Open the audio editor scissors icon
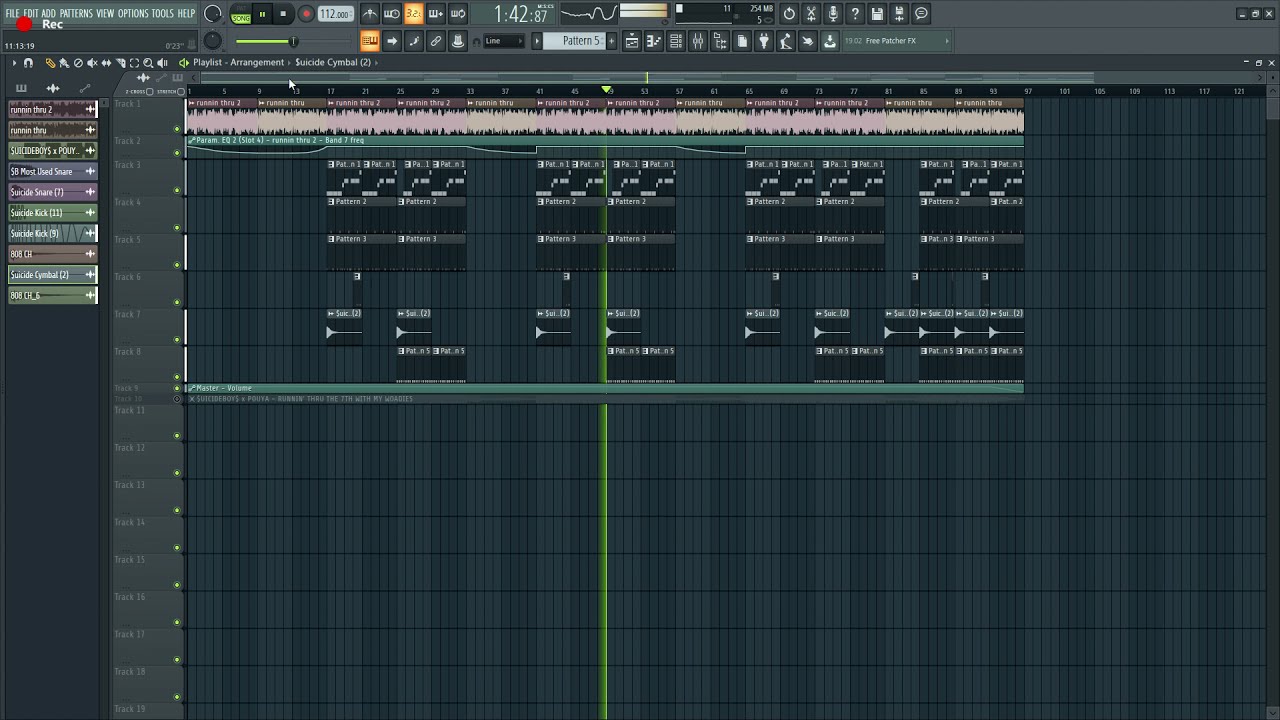 811,14
